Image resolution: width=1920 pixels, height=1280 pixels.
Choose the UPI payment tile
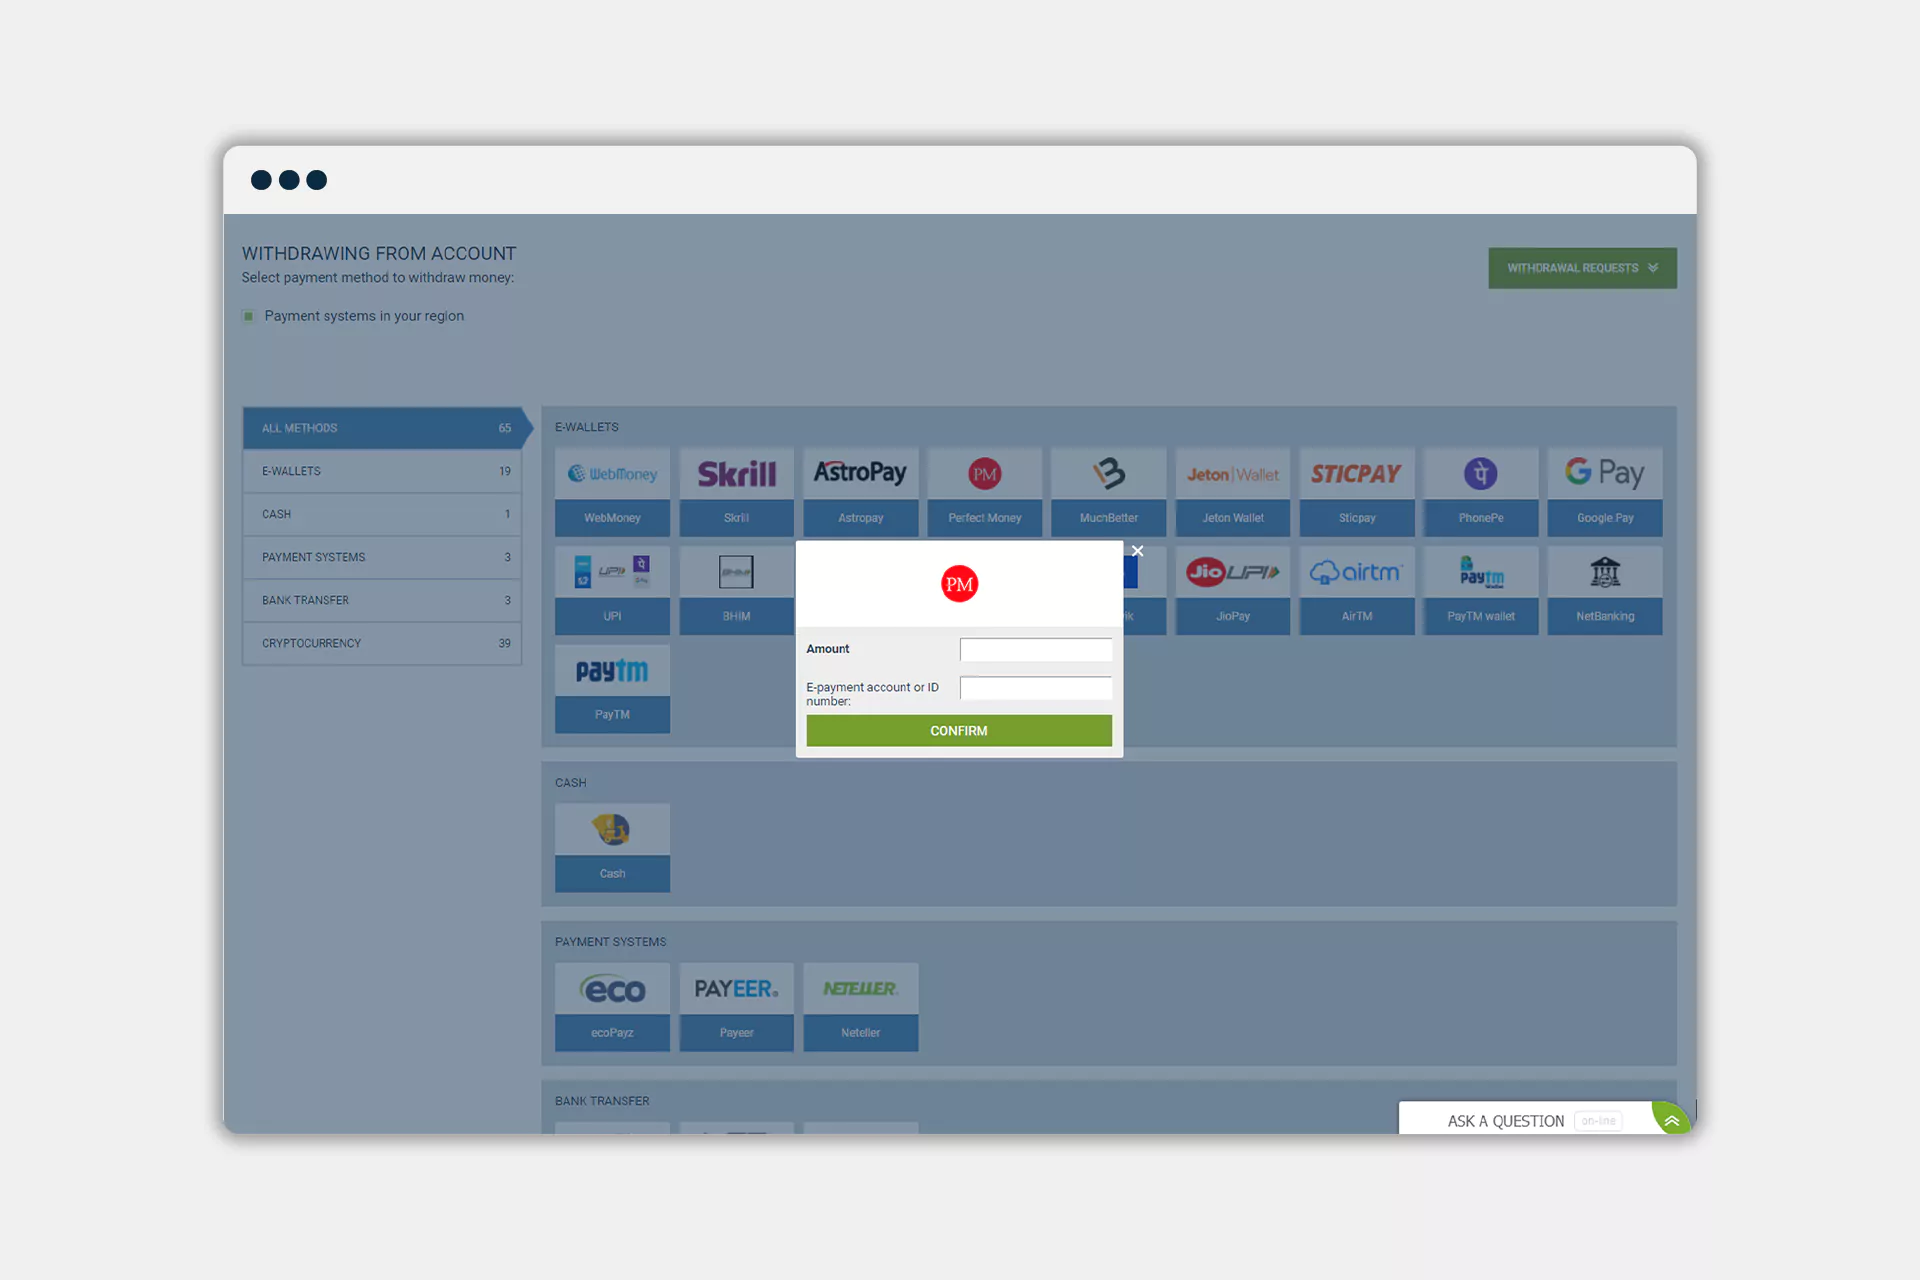tap(612, 590)
